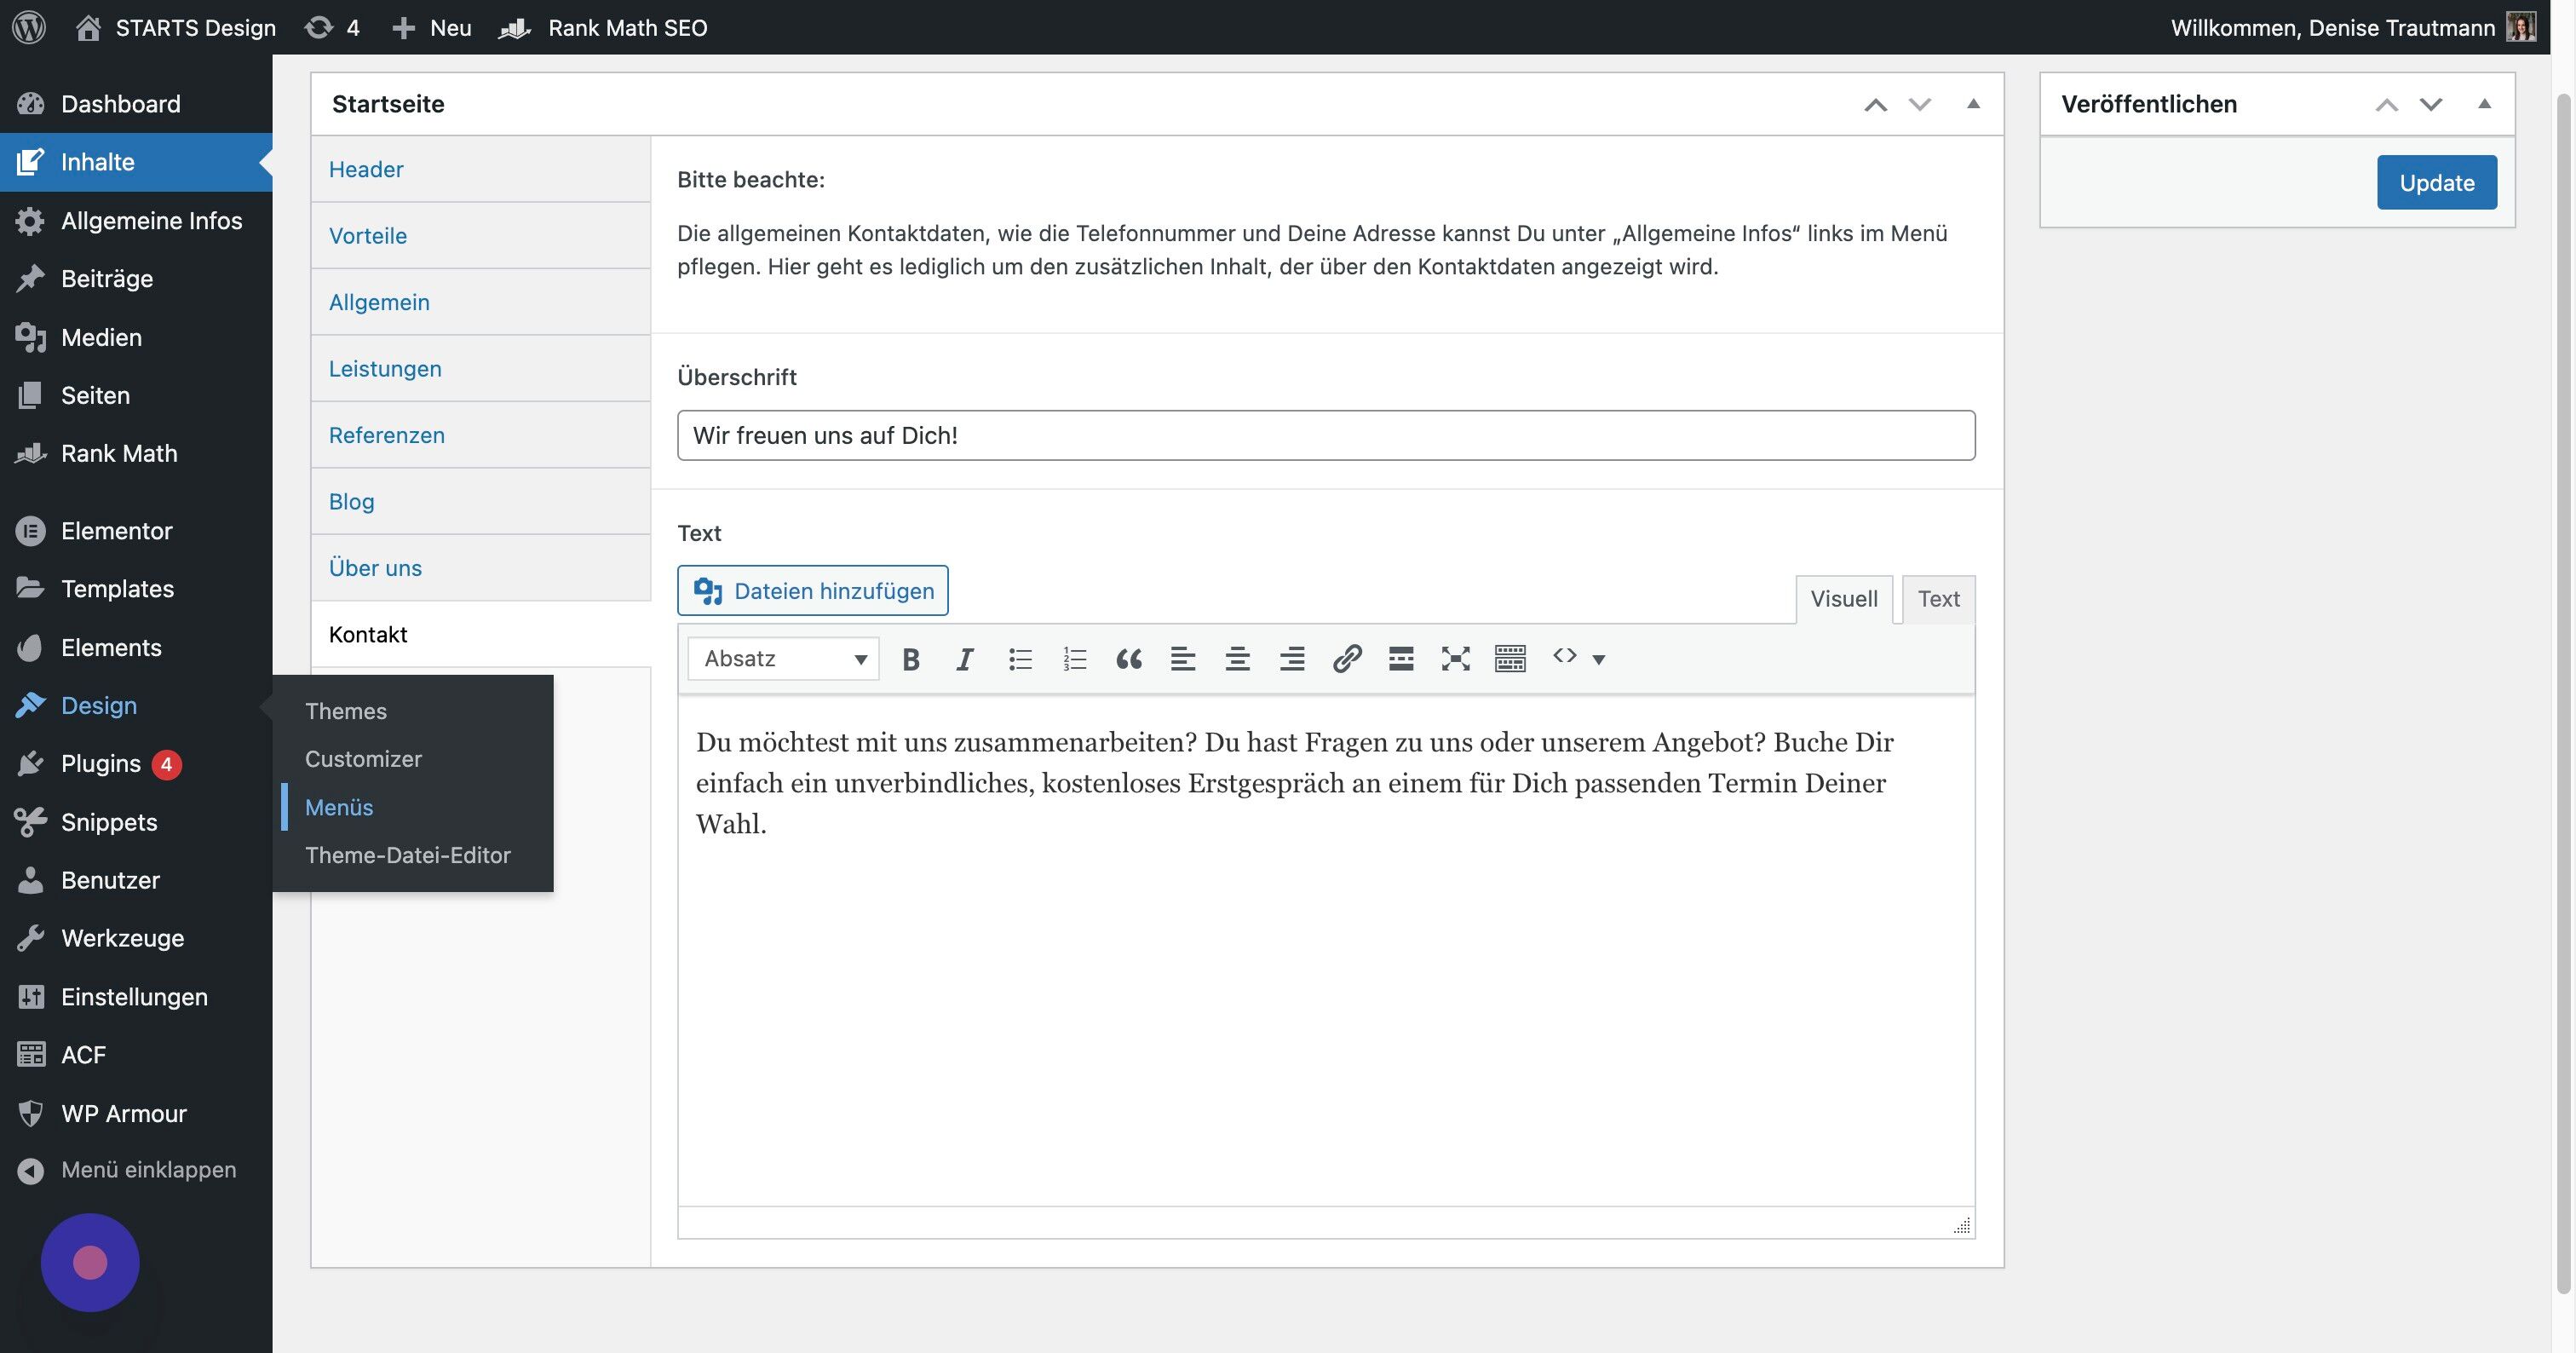The width and height of the screenshot is (2576, 1353).
Task: Switch to the Vorteile tab
Action: (481, 236)
